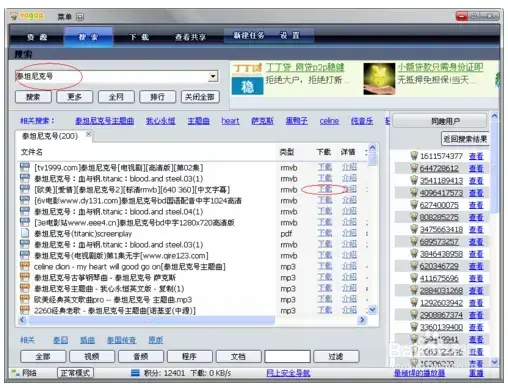
Task: Click audio icon of 泰坦尼克号古筝钢琴曲 row
Action: click(25, 277)
